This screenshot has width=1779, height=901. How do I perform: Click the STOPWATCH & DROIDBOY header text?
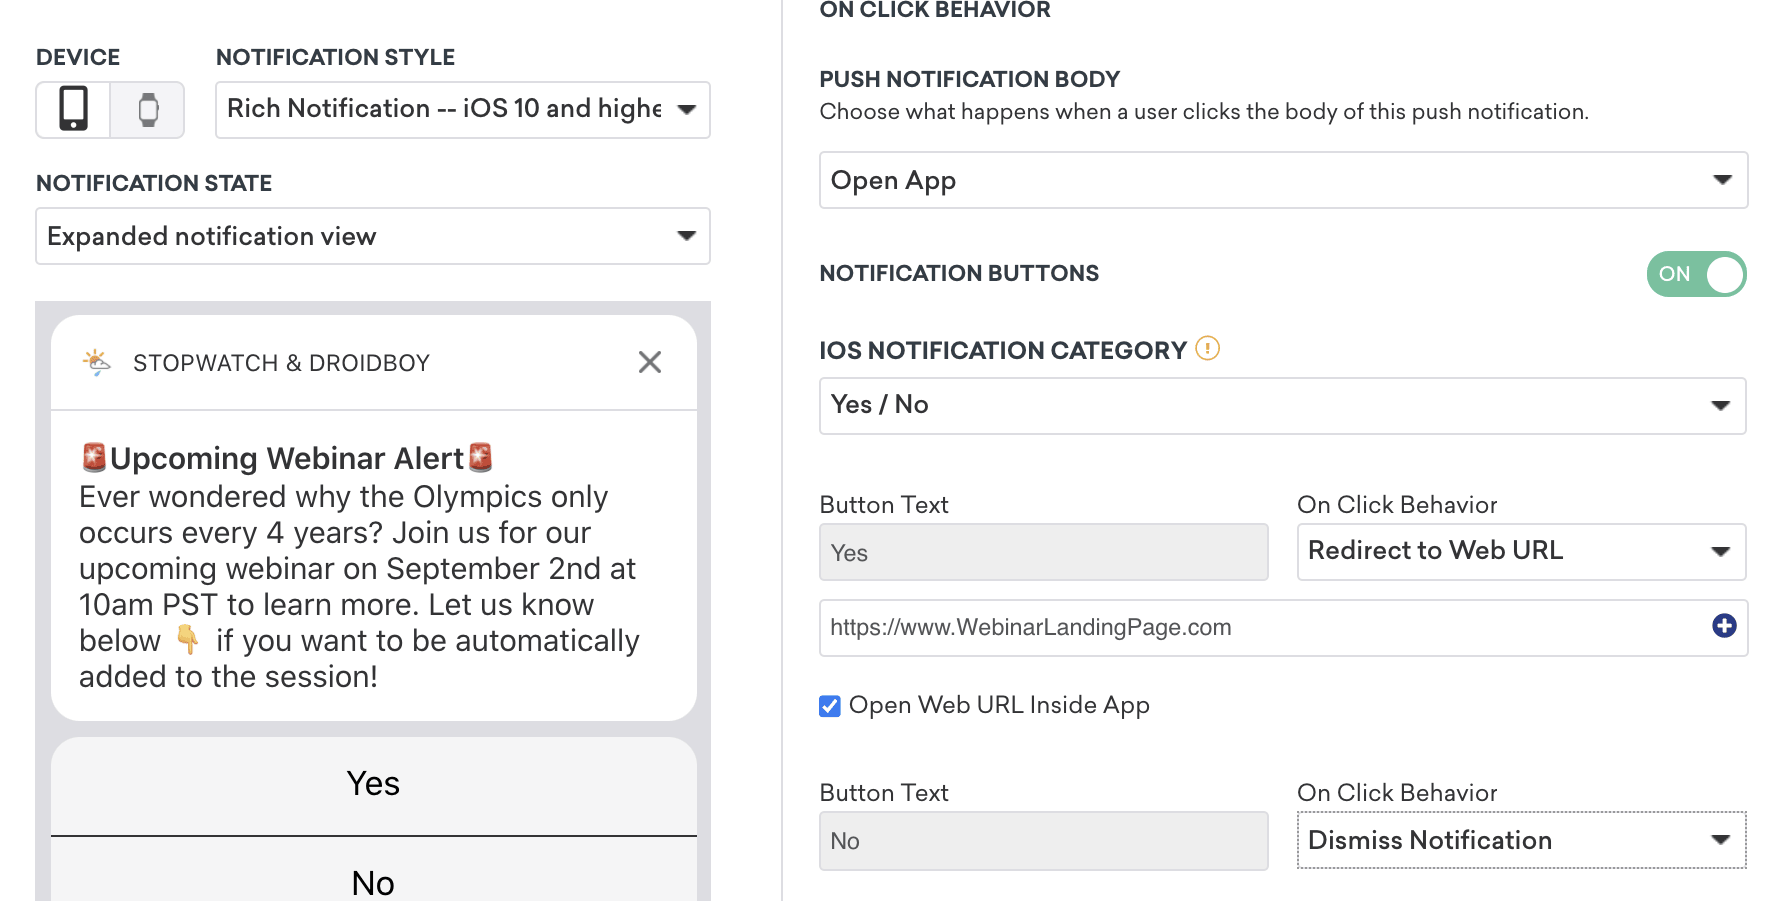(281, 363)
